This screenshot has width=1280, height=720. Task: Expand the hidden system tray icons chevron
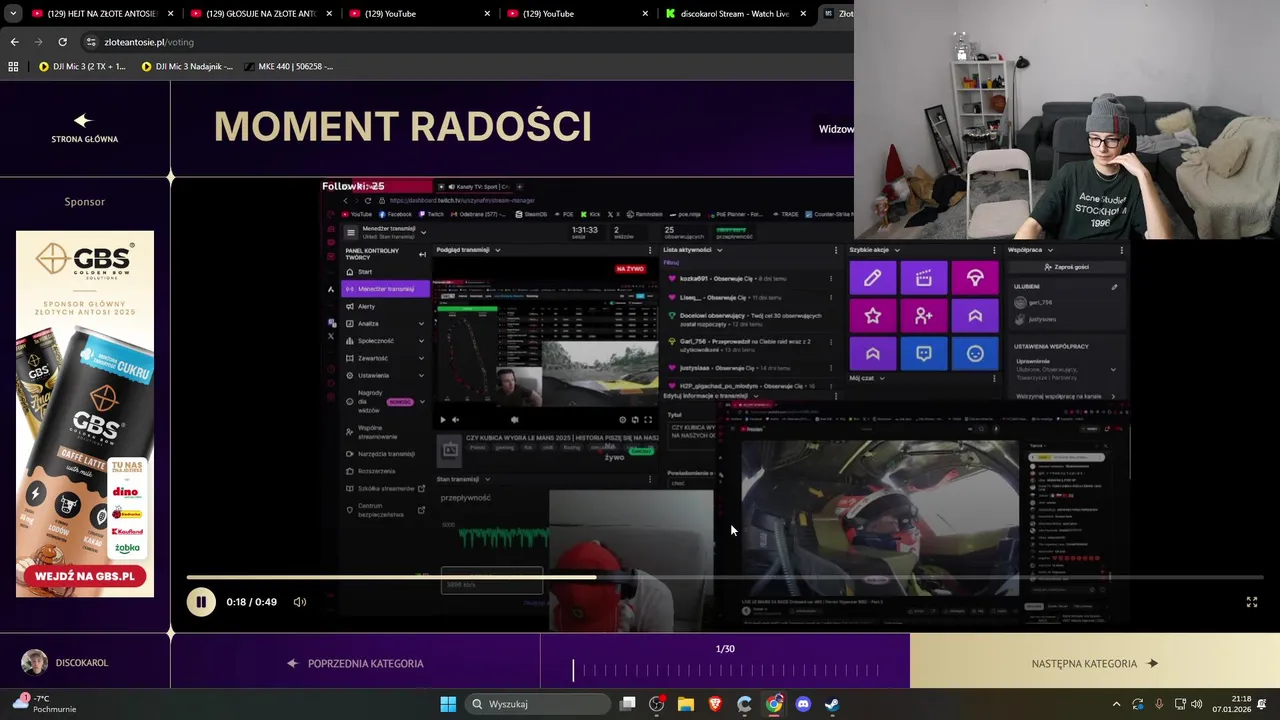click(x=1116, y=704)
